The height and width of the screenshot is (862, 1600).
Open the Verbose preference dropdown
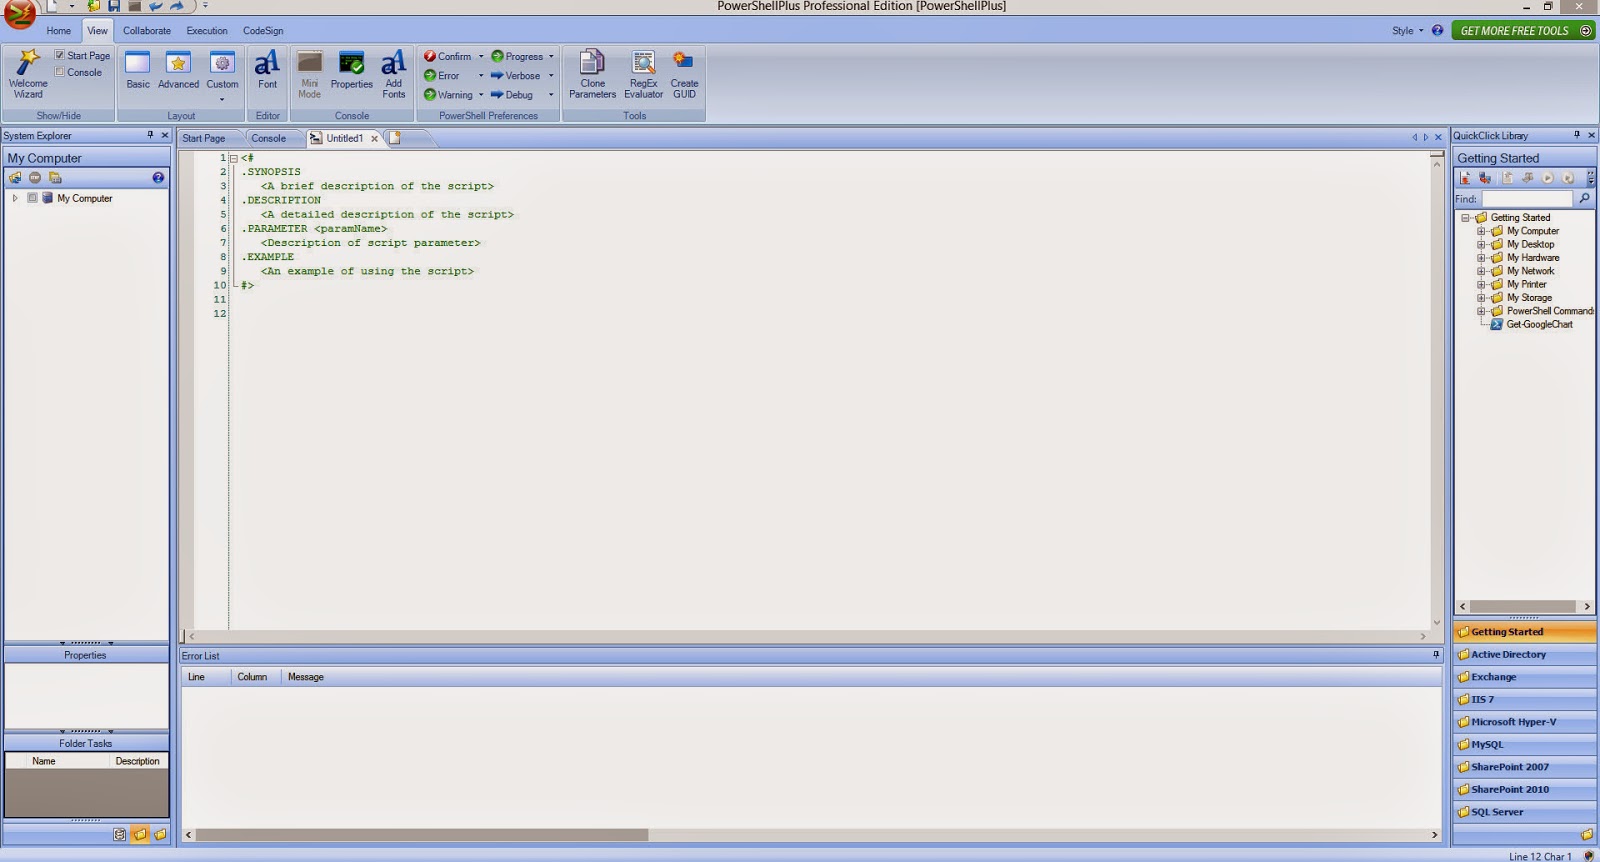point(551,75)
